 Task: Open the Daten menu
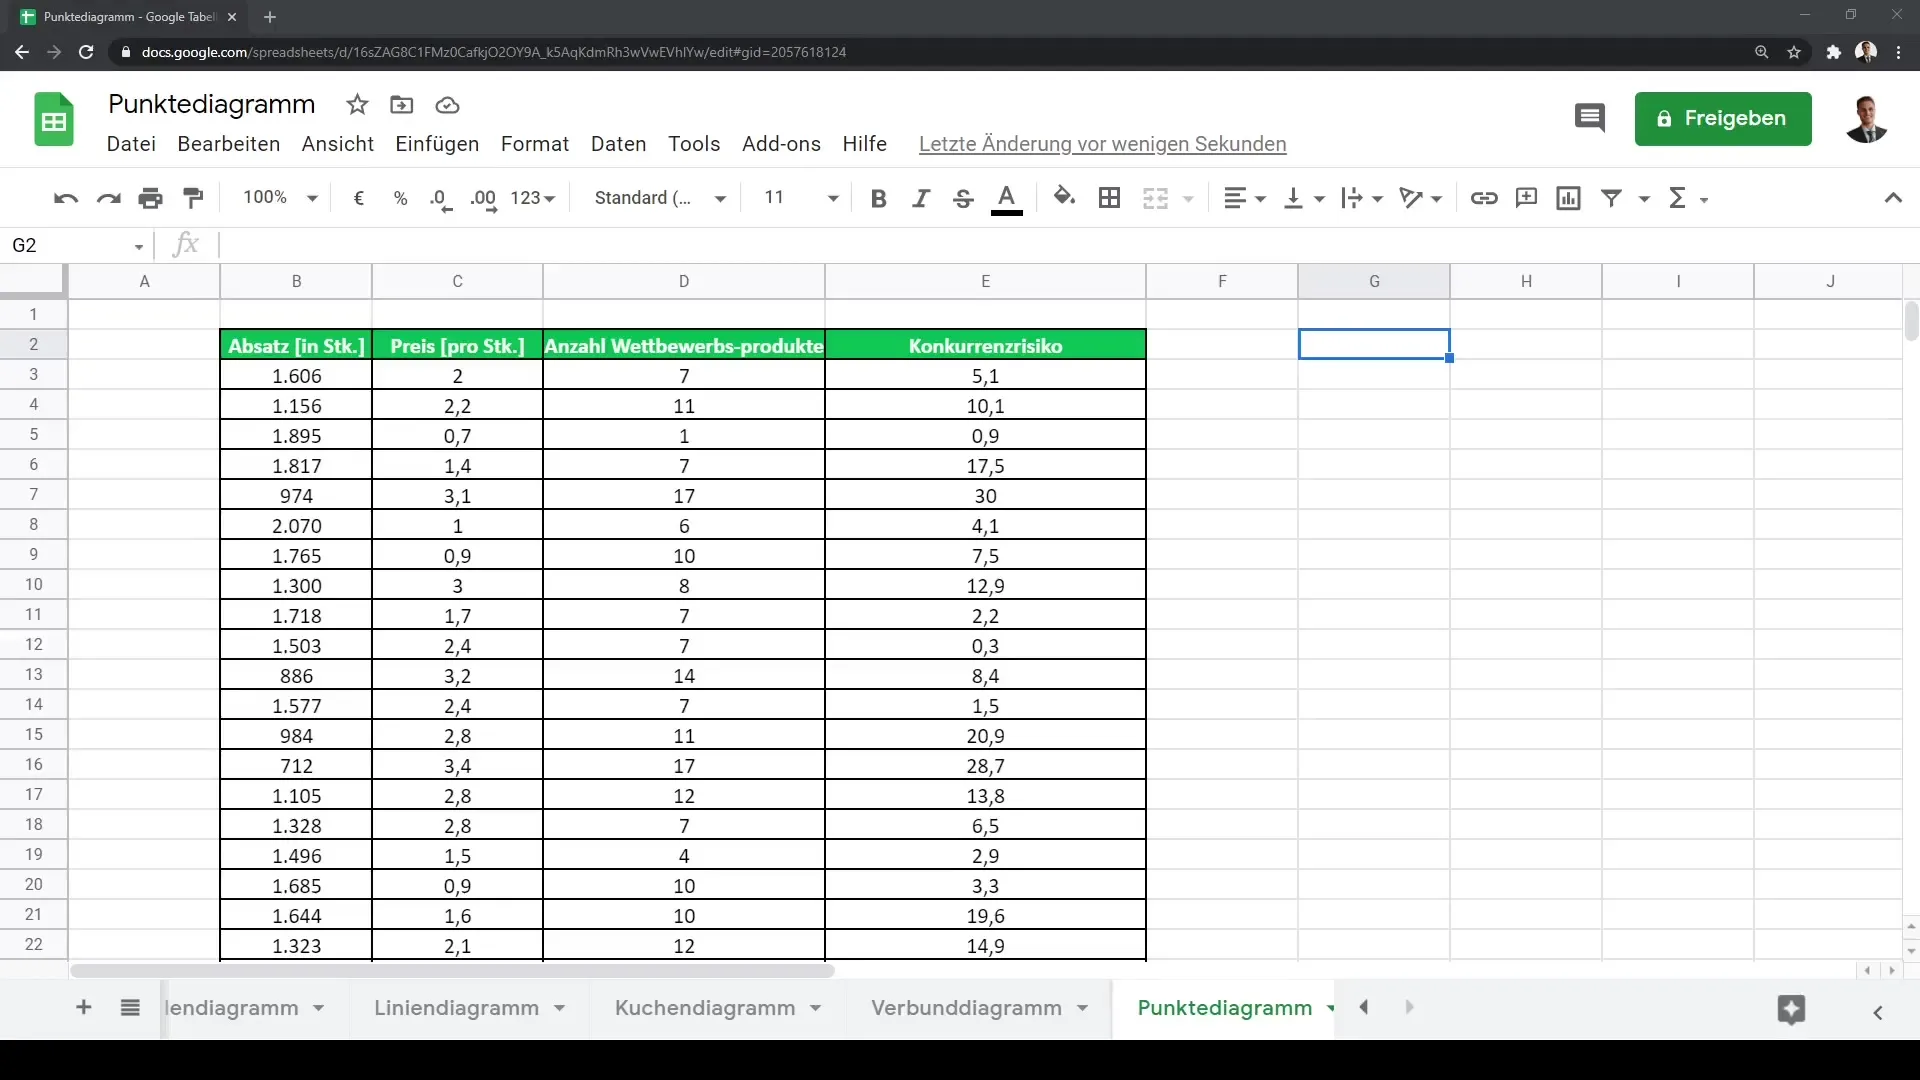[x=619, y=144]
